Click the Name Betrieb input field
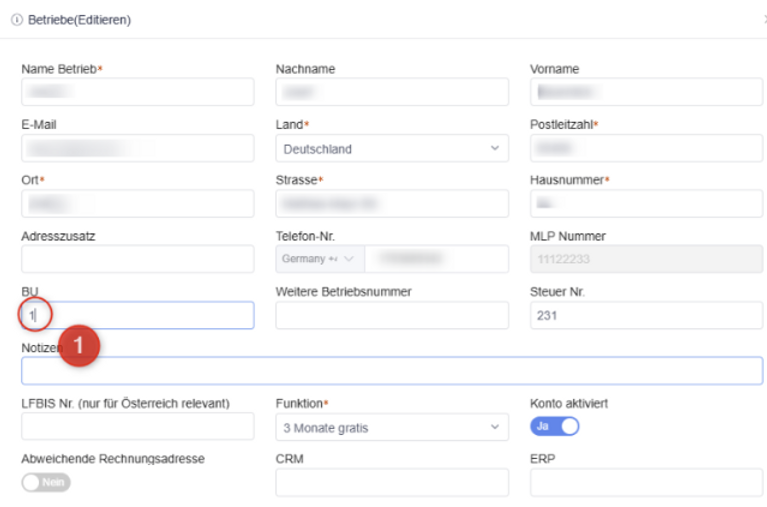767x507 pixels. point(137,92)
